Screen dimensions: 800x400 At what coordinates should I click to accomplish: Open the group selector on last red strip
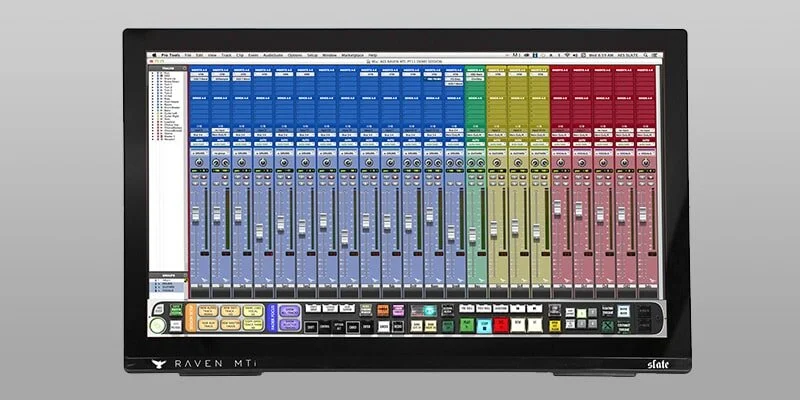point(645,154)
